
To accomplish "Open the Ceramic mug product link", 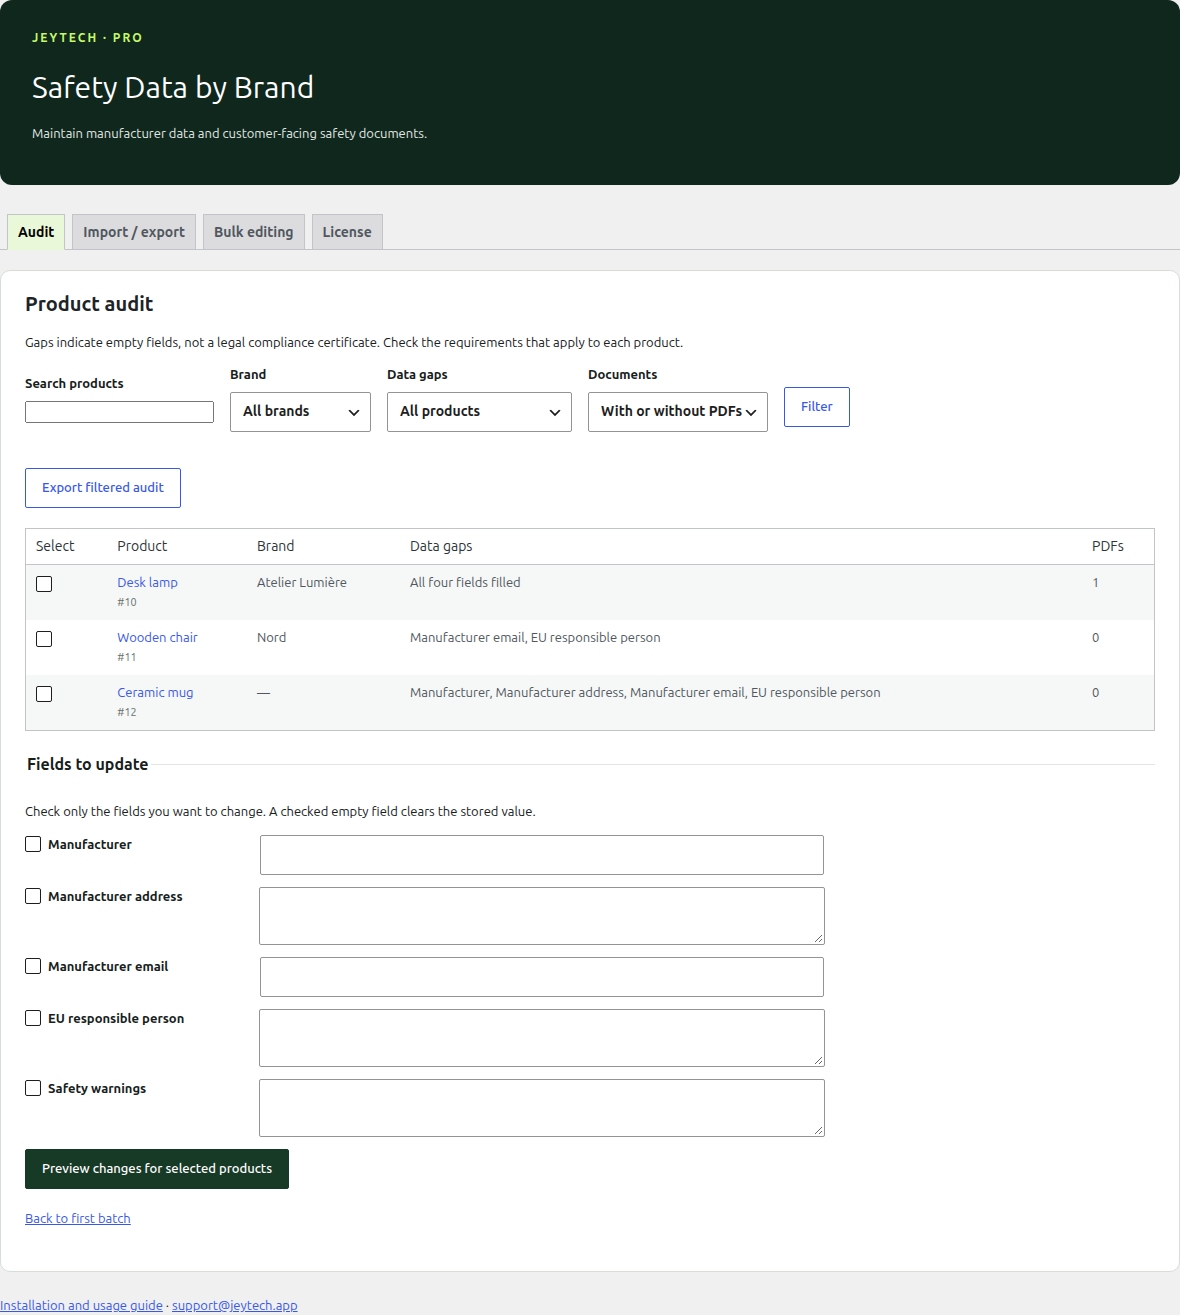I will [x=155, y=692].
